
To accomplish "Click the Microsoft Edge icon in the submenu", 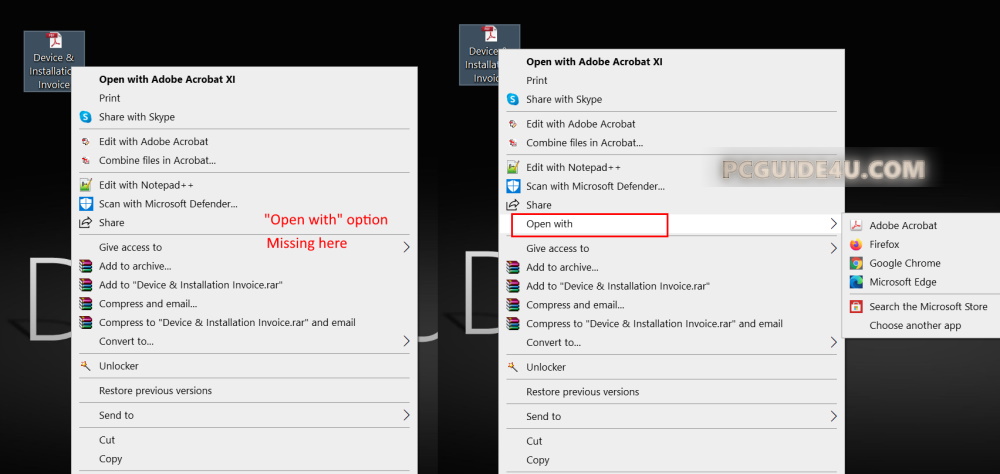I will coord(856,283).
